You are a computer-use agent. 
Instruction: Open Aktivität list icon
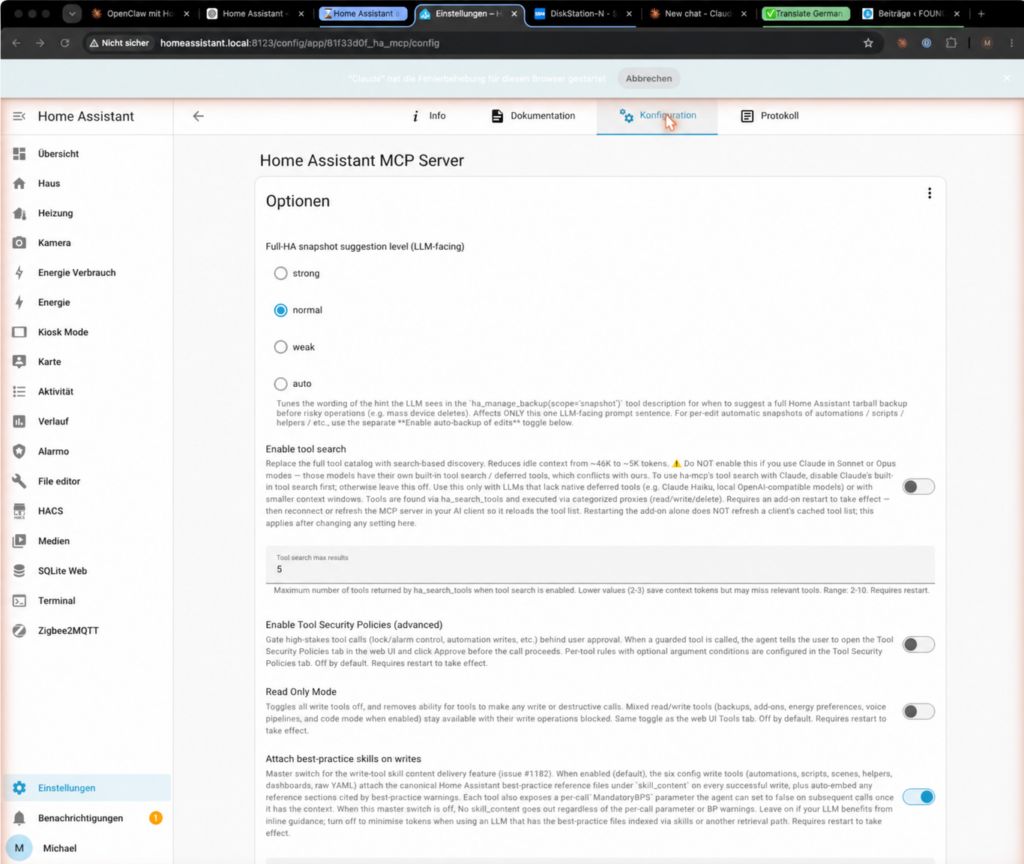19,391
